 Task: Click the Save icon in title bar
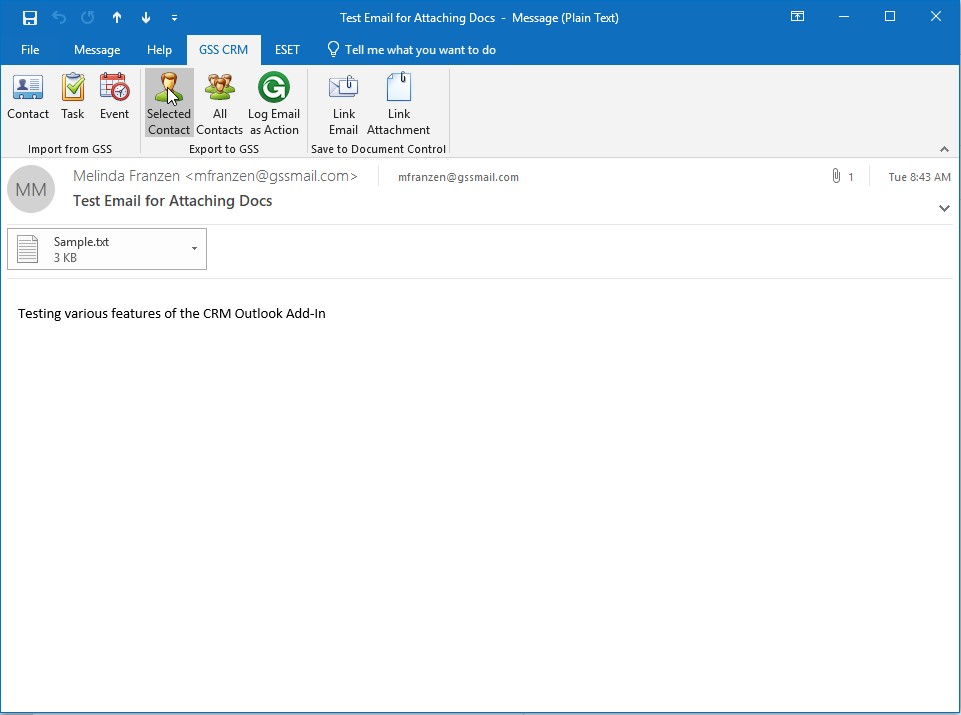[29, 18]
